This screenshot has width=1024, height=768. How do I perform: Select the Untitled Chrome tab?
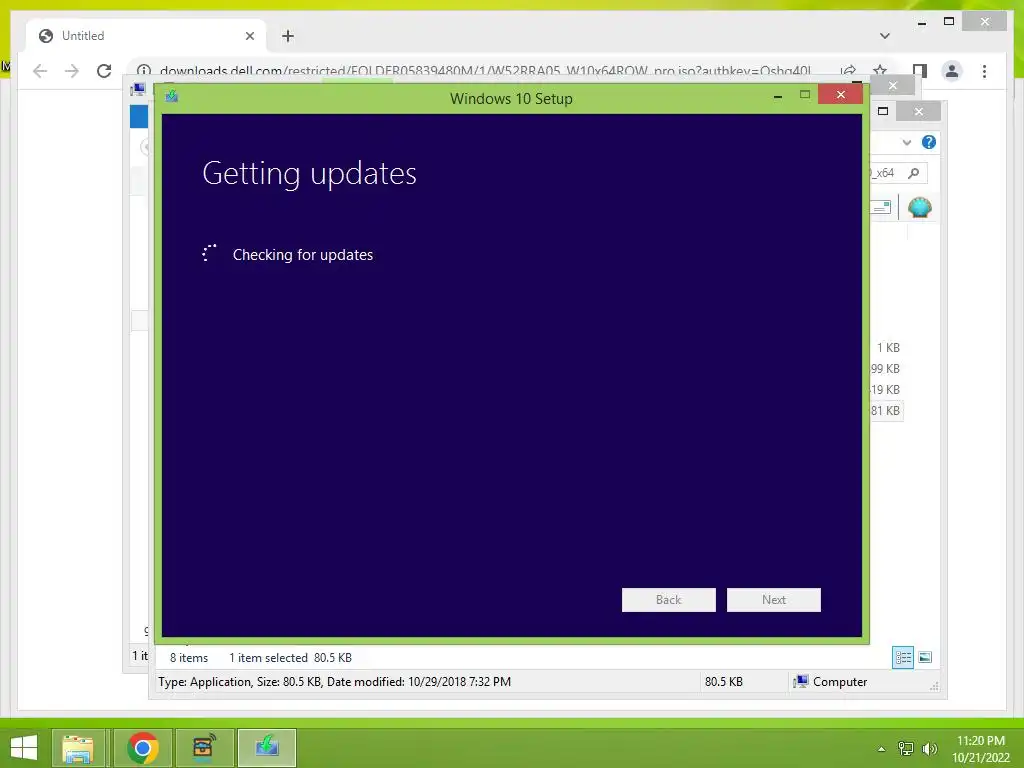[x=146, y=36]
